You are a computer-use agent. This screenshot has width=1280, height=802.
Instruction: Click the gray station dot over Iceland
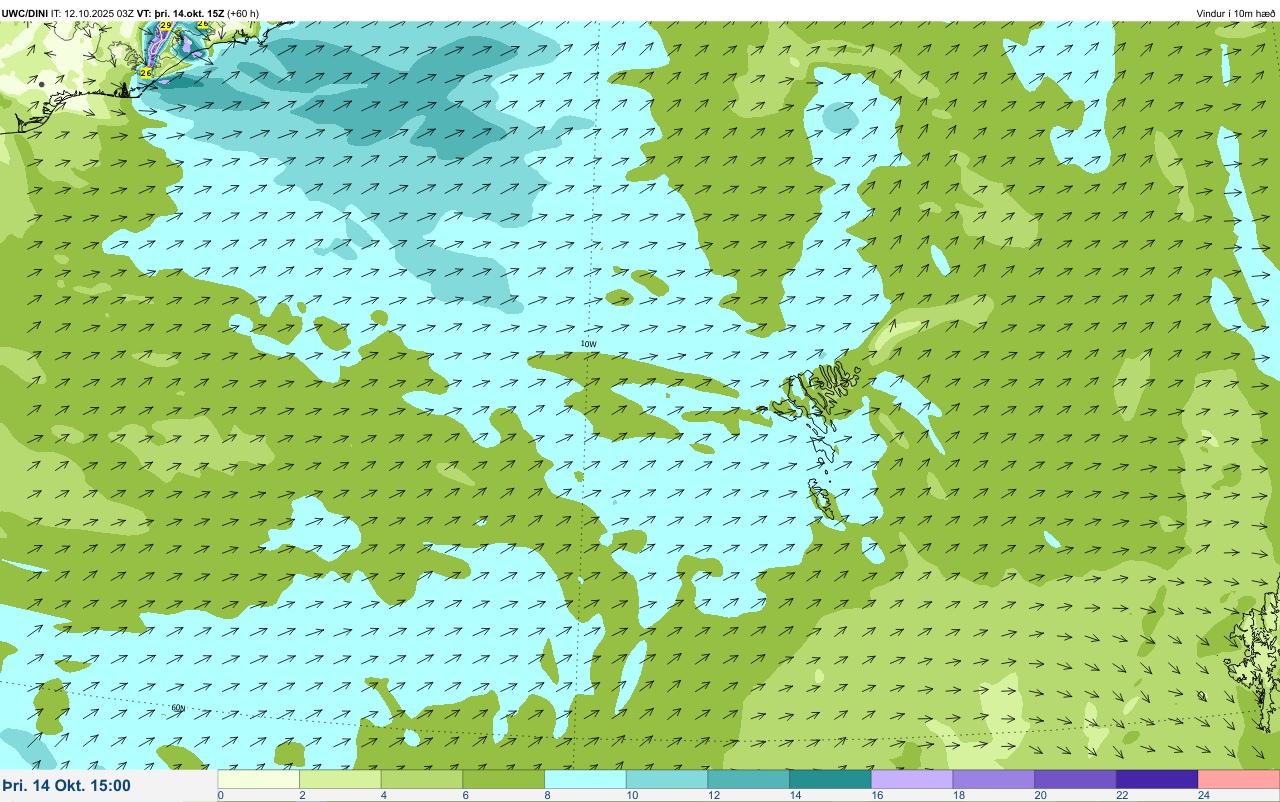coord(41,84)
